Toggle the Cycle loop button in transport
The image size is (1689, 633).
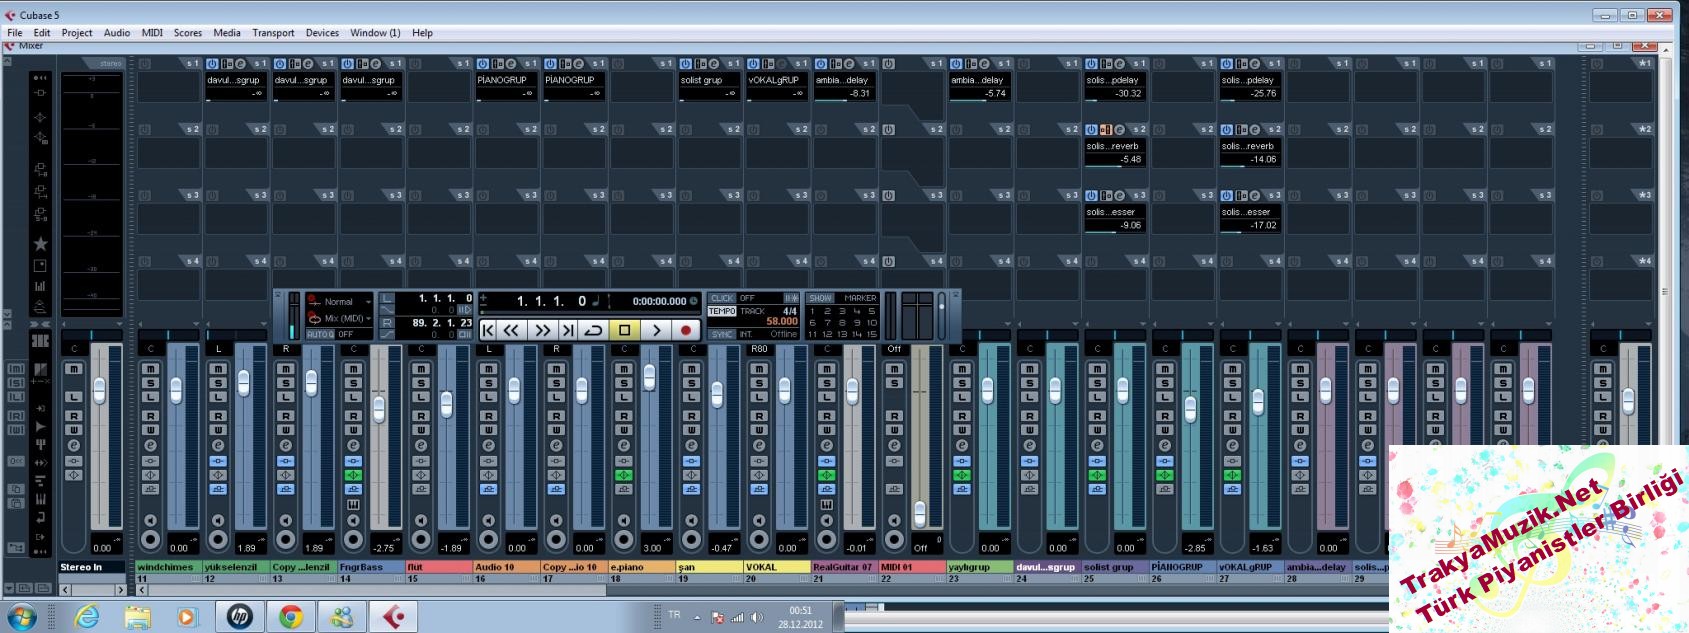(x=594, y=330)
